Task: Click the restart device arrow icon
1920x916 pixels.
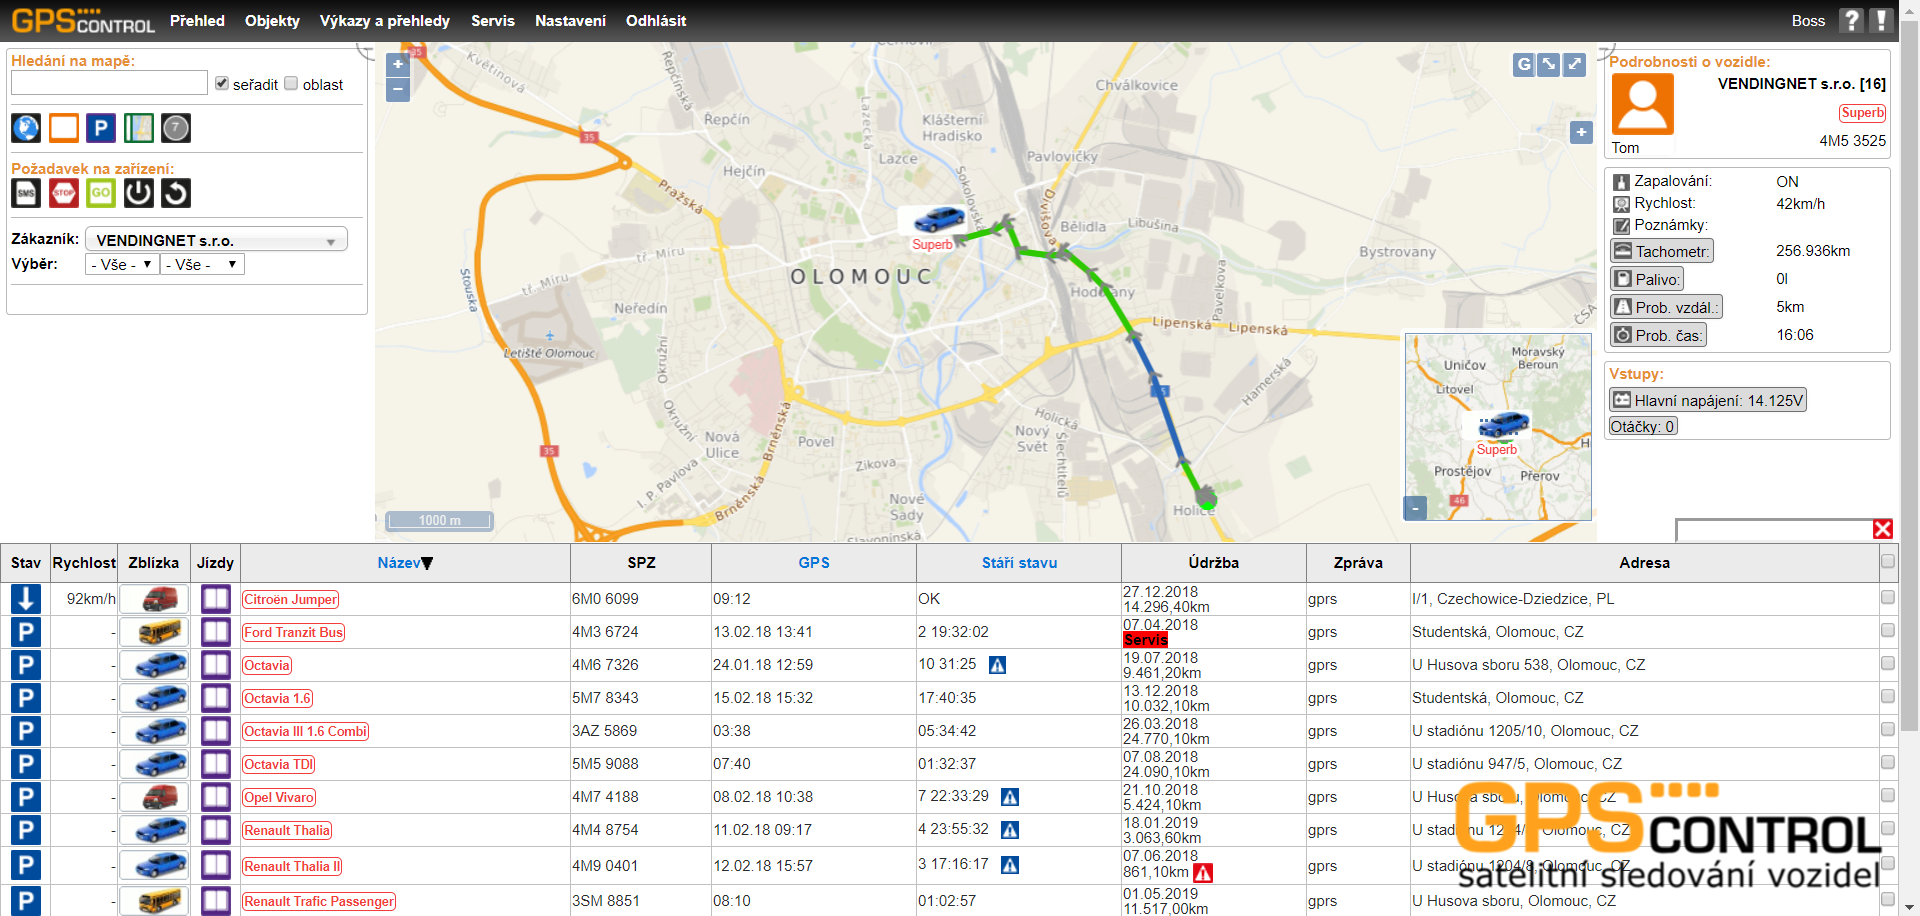Action: (176, 193)
